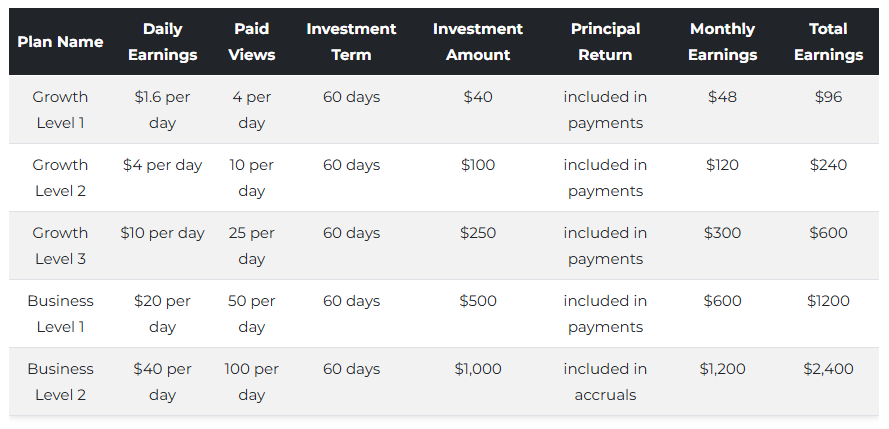Image resolution: width=889 pixels, height=429 pixels.
Task: Select the Paid Views column header
Action: pyautogui.click(x=251, y=42)
